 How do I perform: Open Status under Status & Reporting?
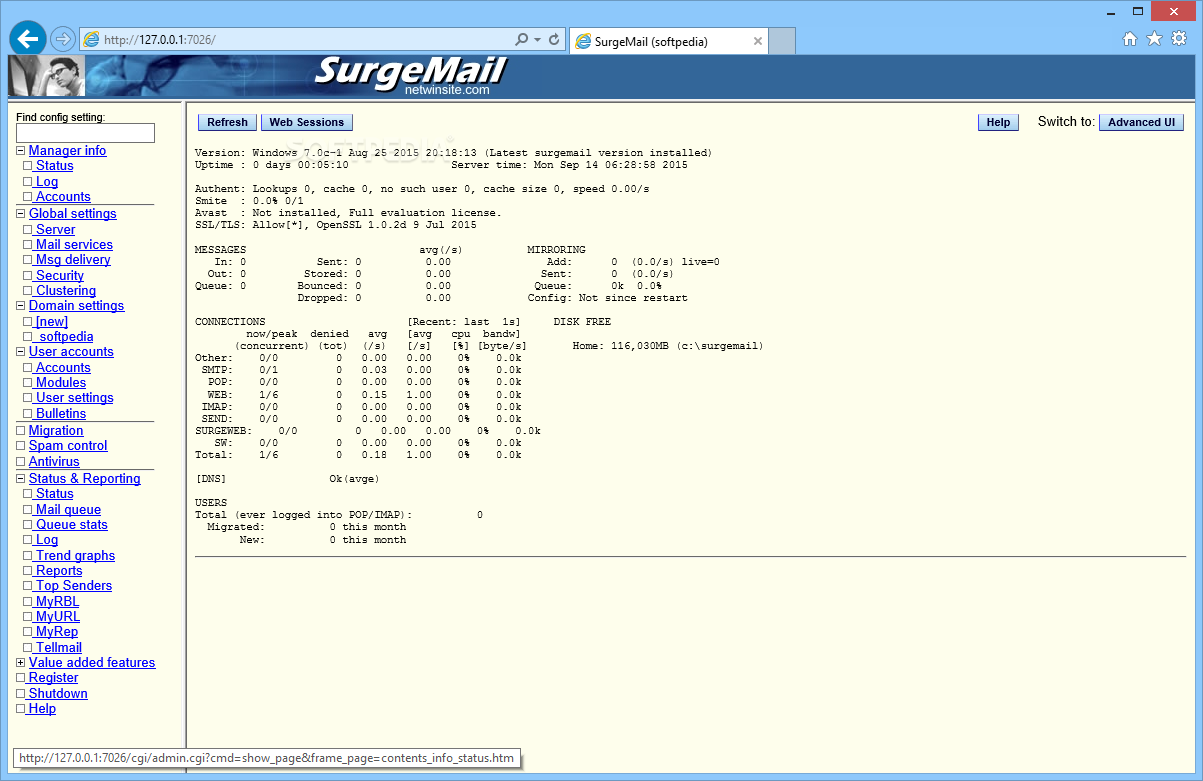click(55, 494)
